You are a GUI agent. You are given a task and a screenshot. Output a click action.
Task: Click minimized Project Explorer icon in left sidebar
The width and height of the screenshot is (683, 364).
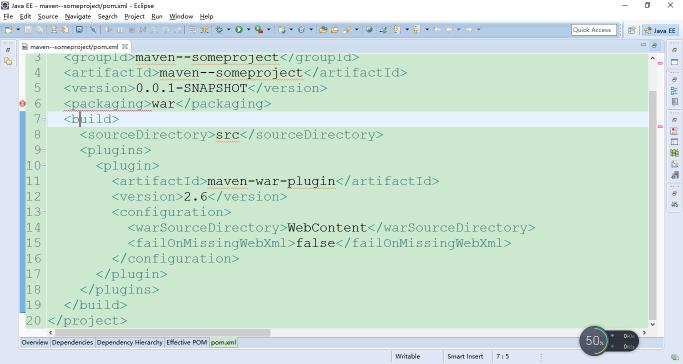coord(8,61)
